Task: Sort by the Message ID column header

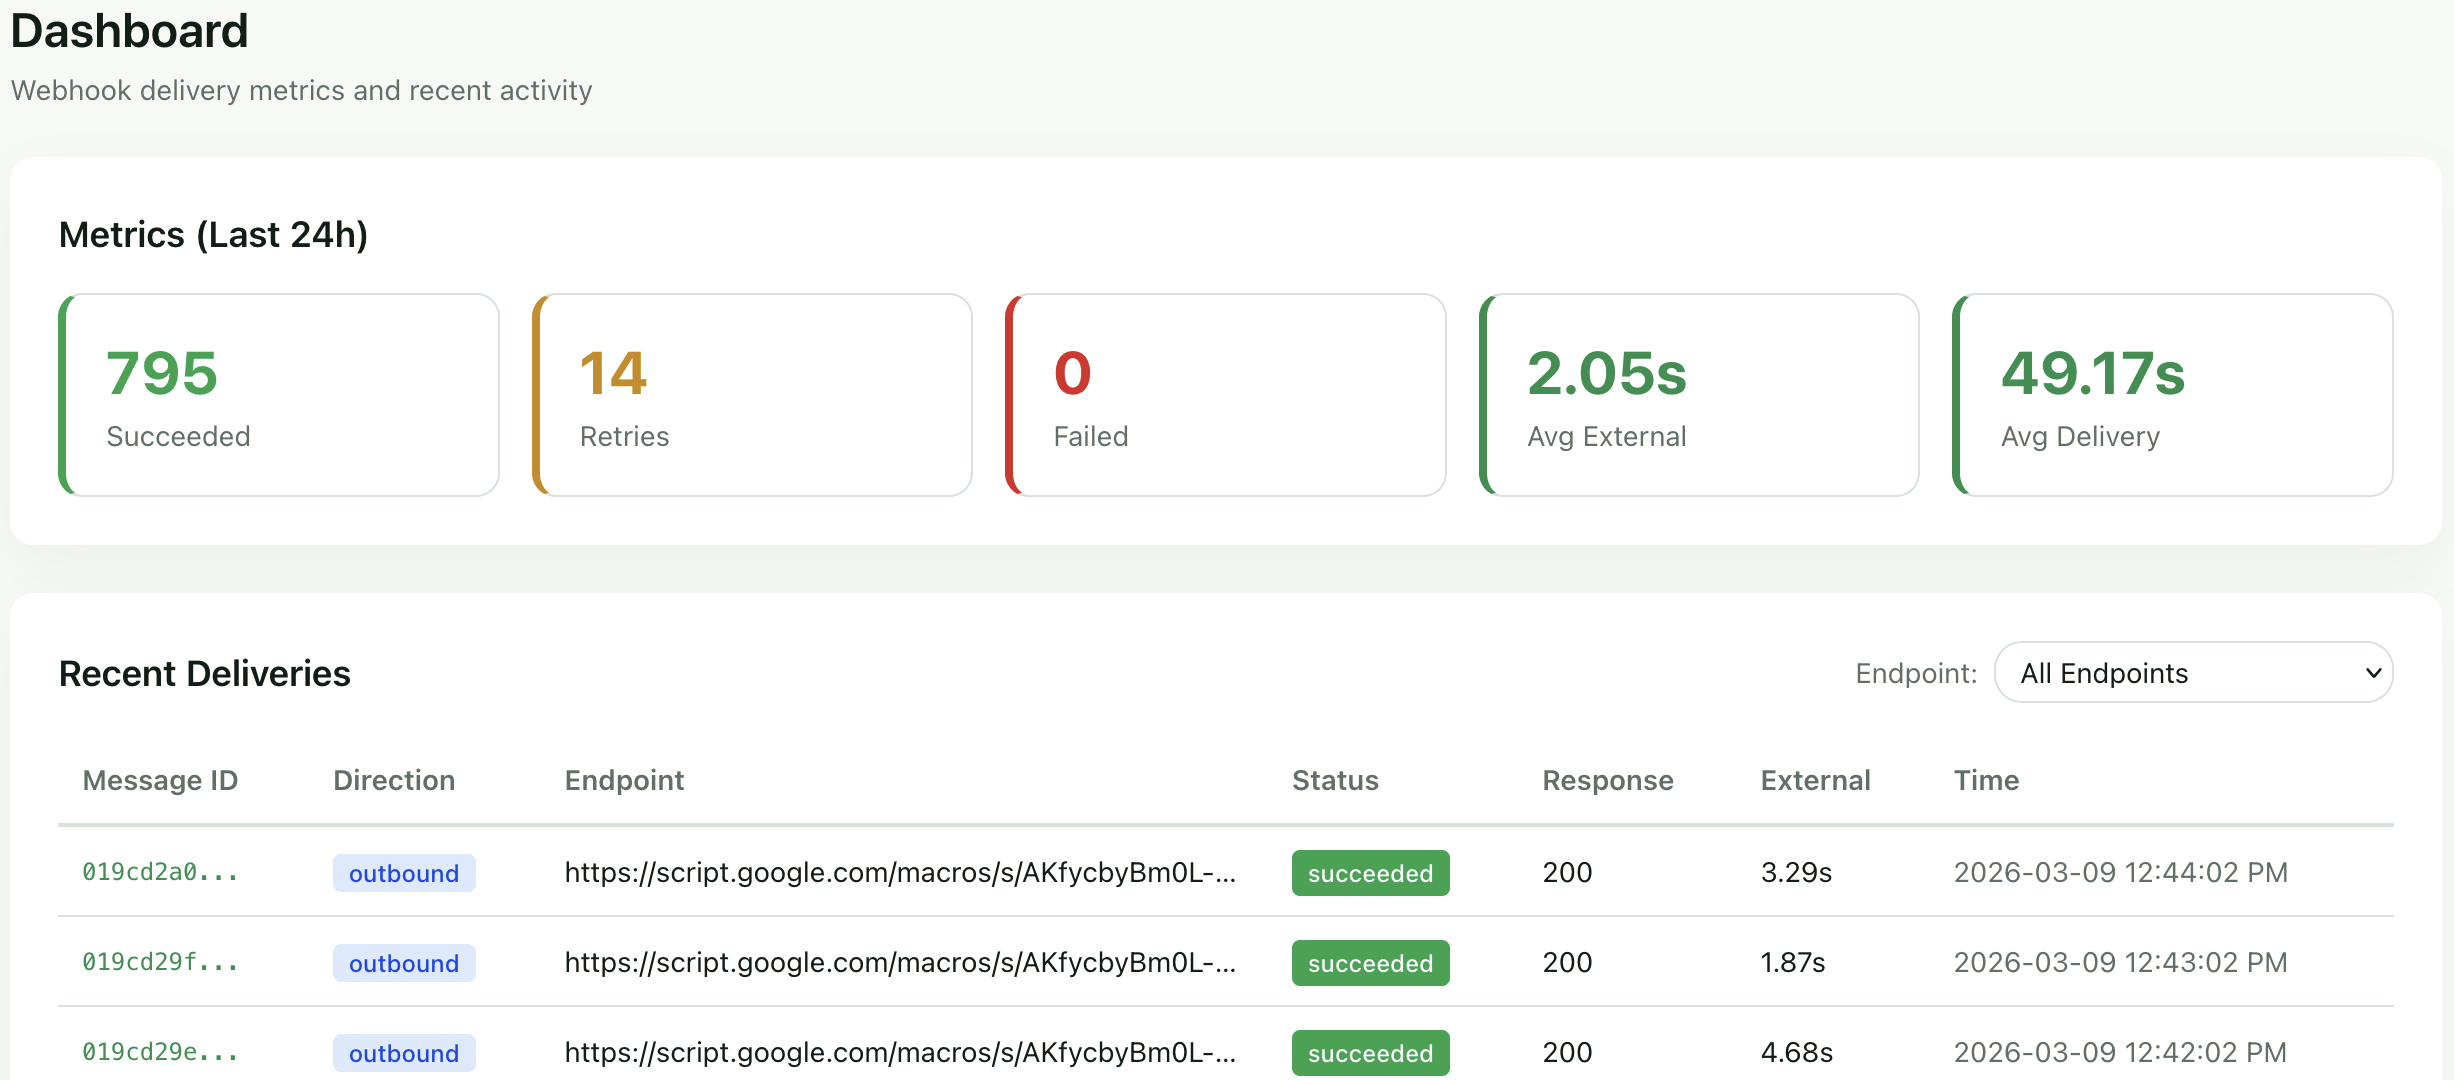Action: click(160, 780)
